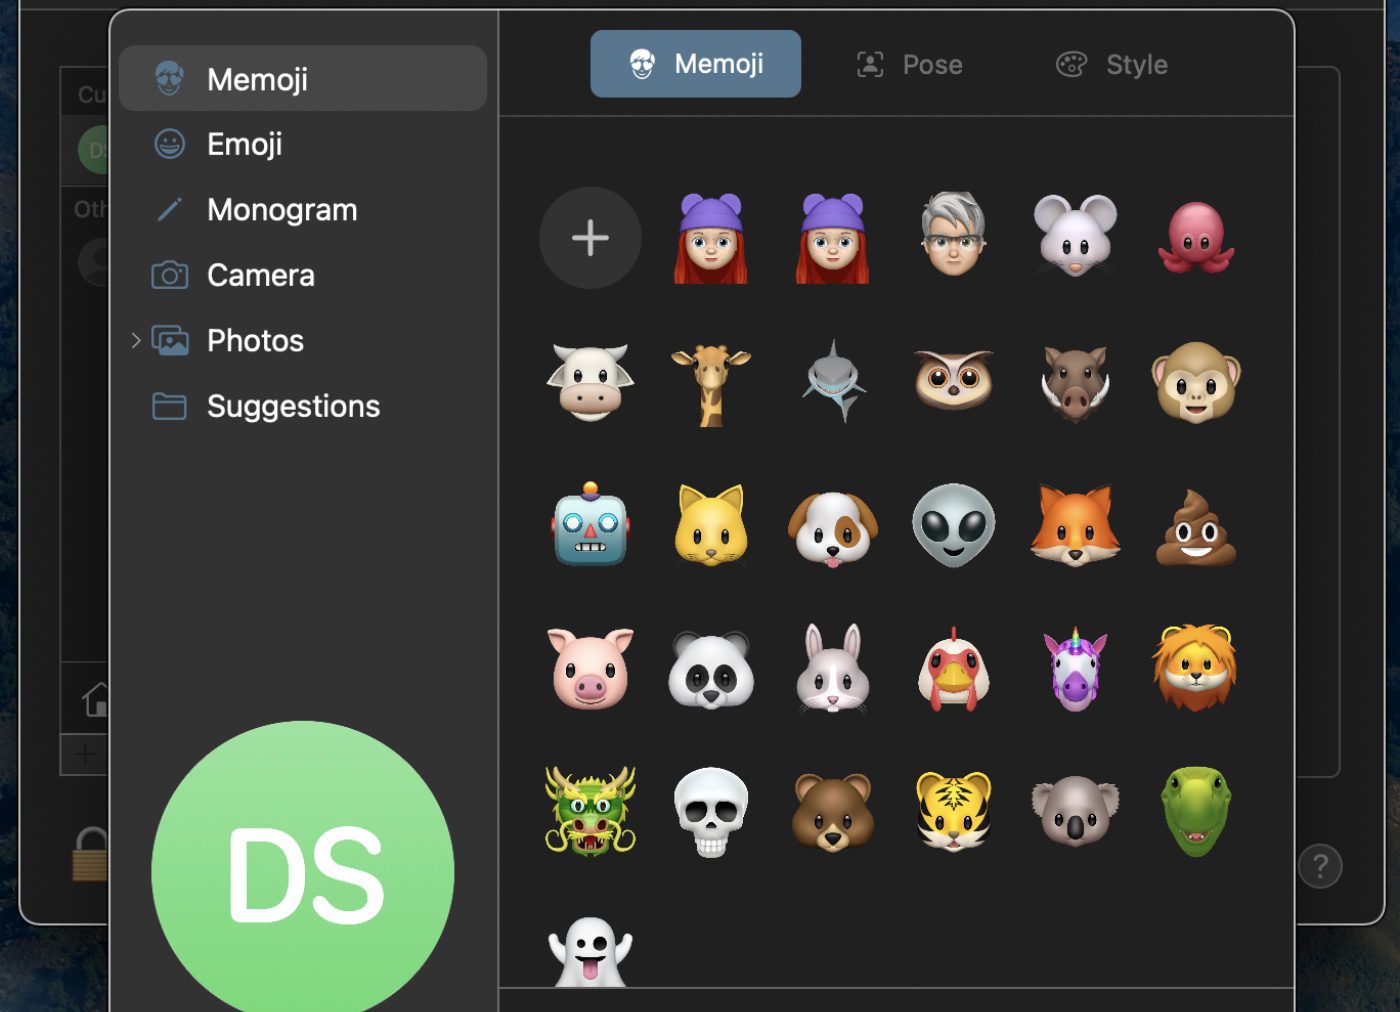
Task: Open the Suggestions folder
Action: pos(292,406)
